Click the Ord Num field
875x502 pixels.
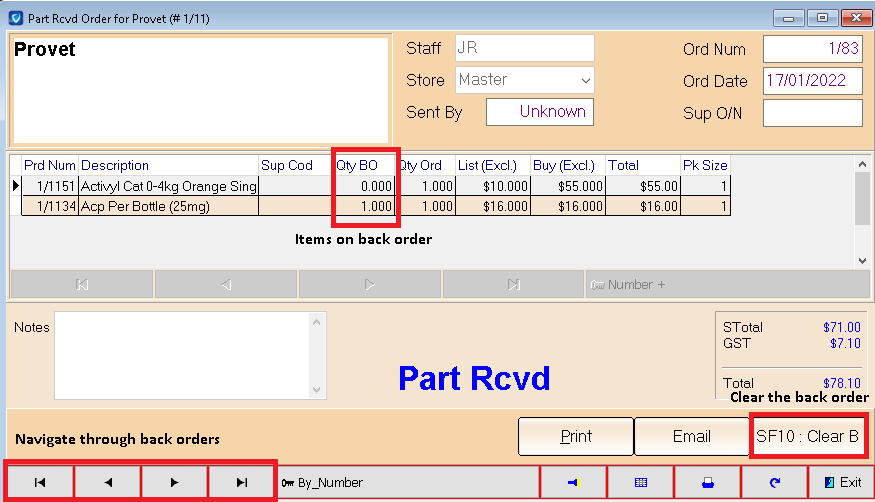coord(812,49)
